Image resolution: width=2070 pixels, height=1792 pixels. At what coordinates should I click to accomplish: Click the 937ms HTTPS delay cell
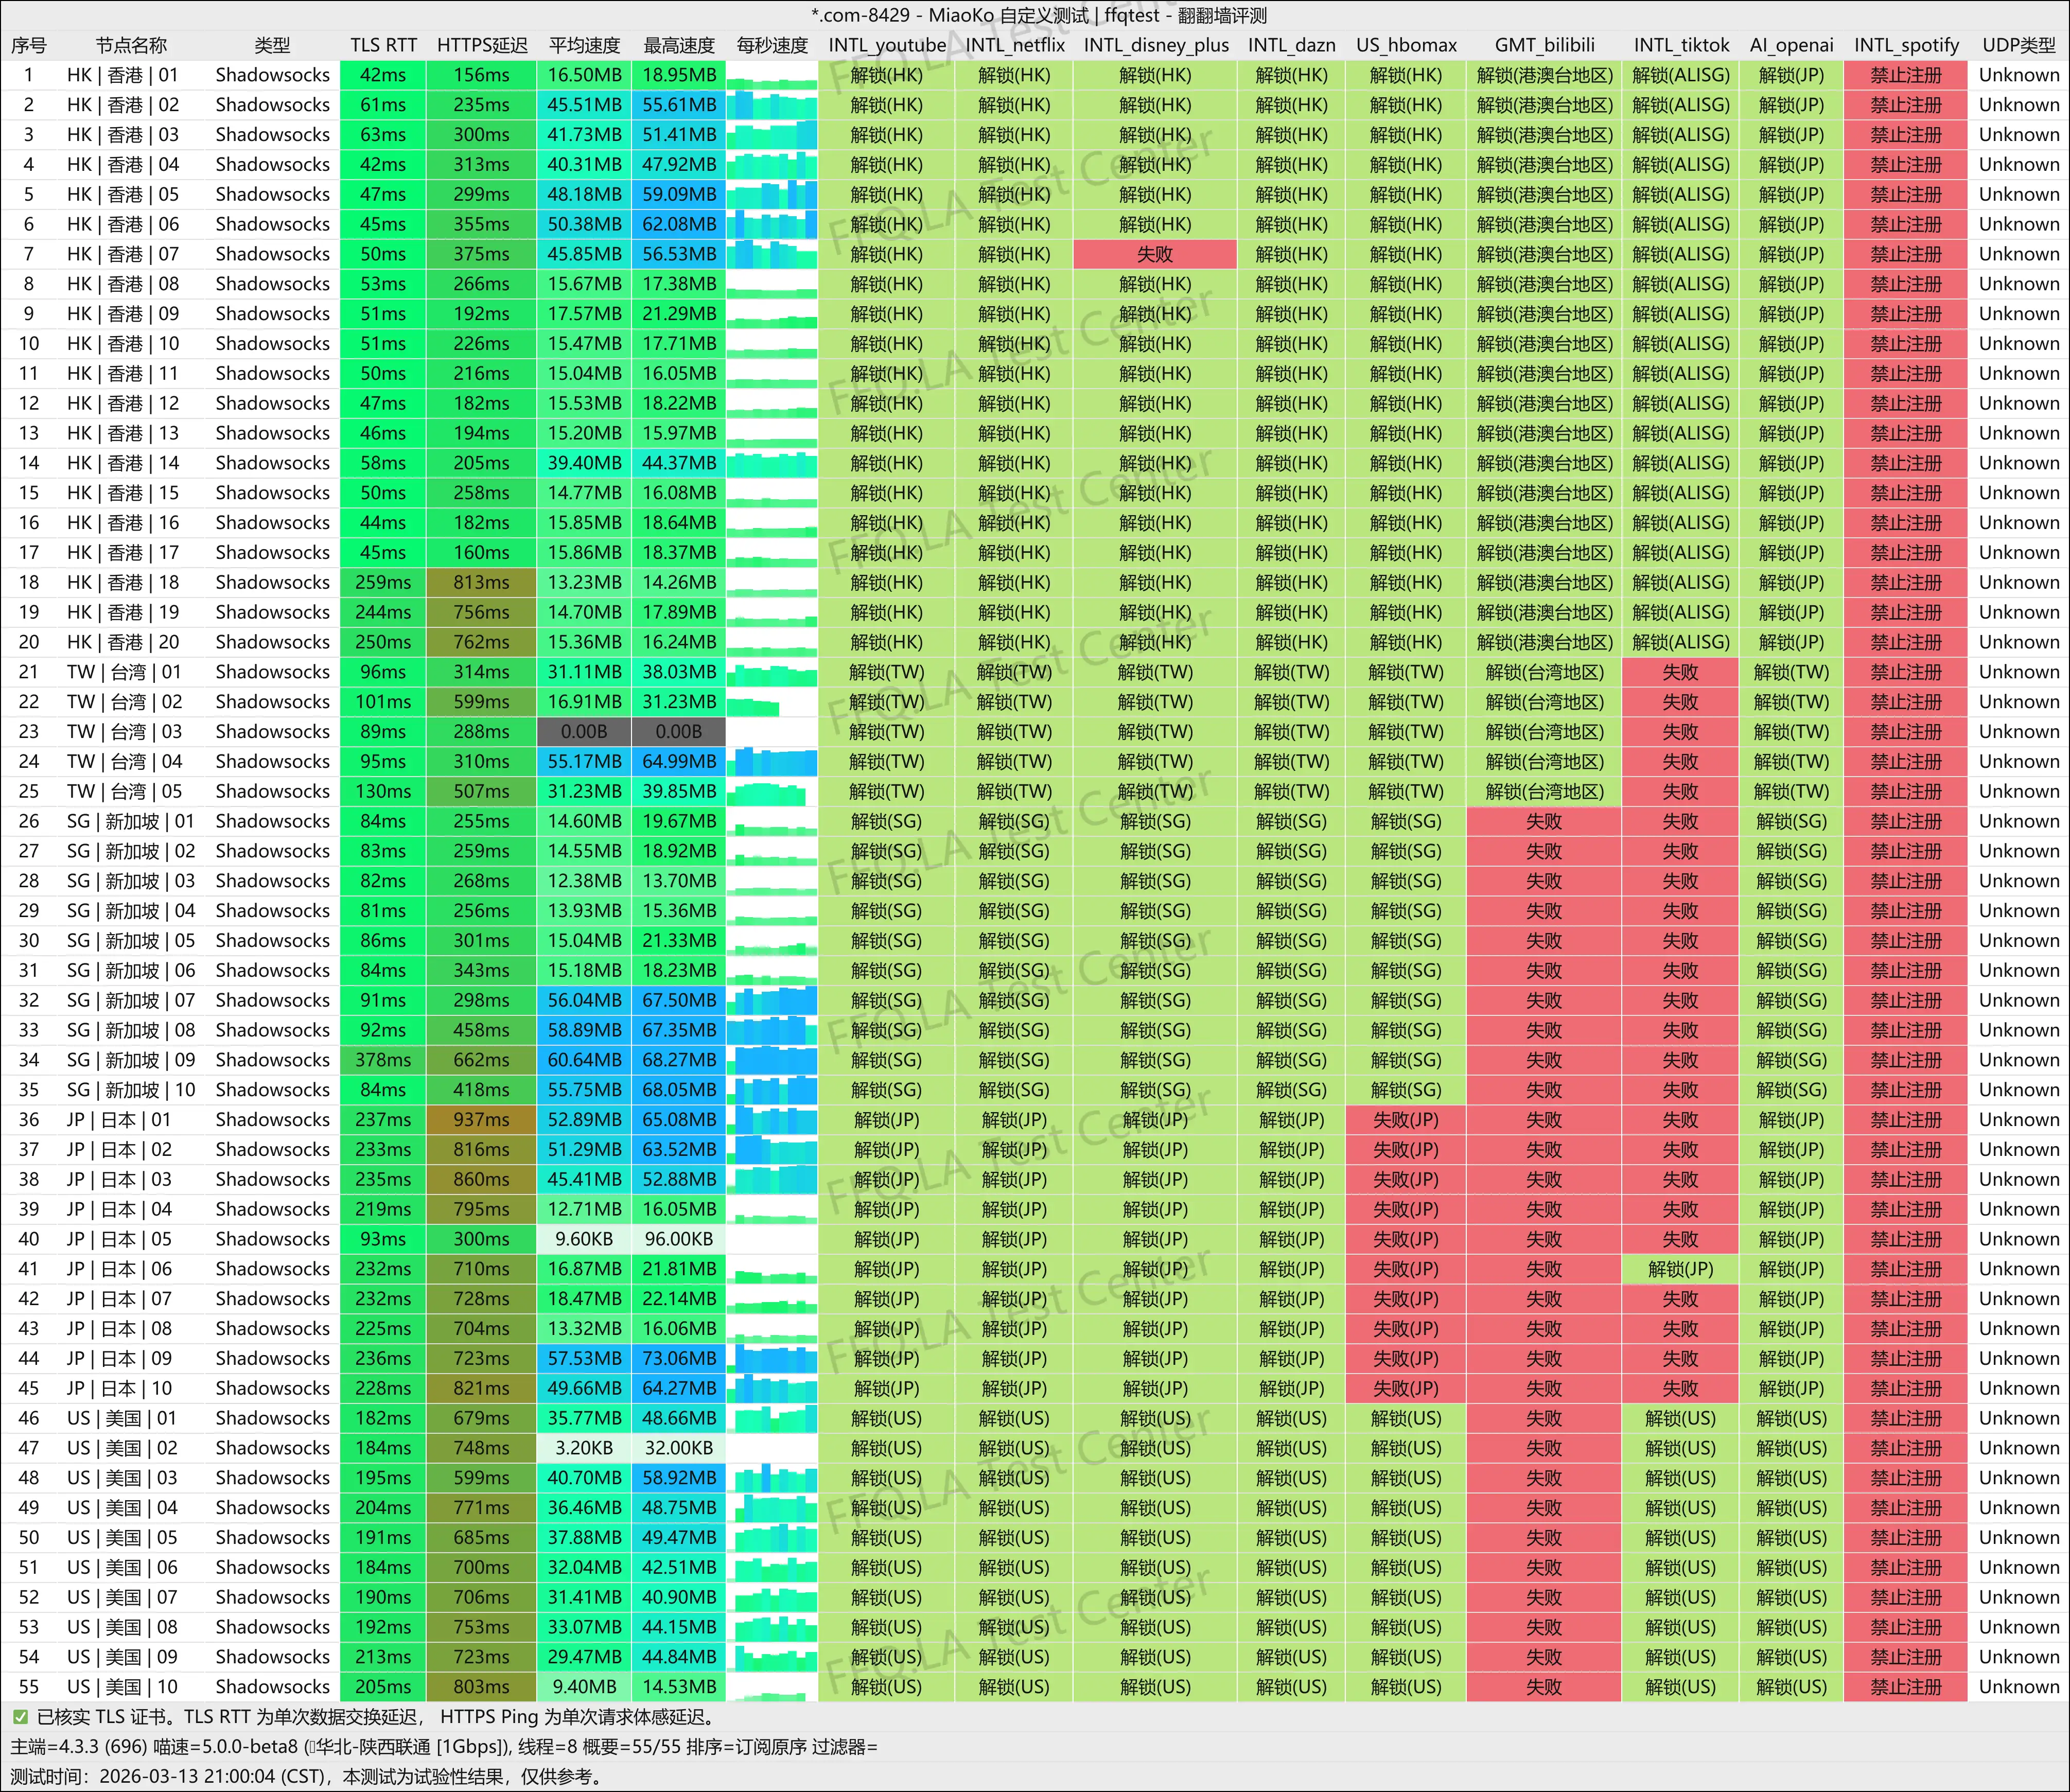(481, 1120)
